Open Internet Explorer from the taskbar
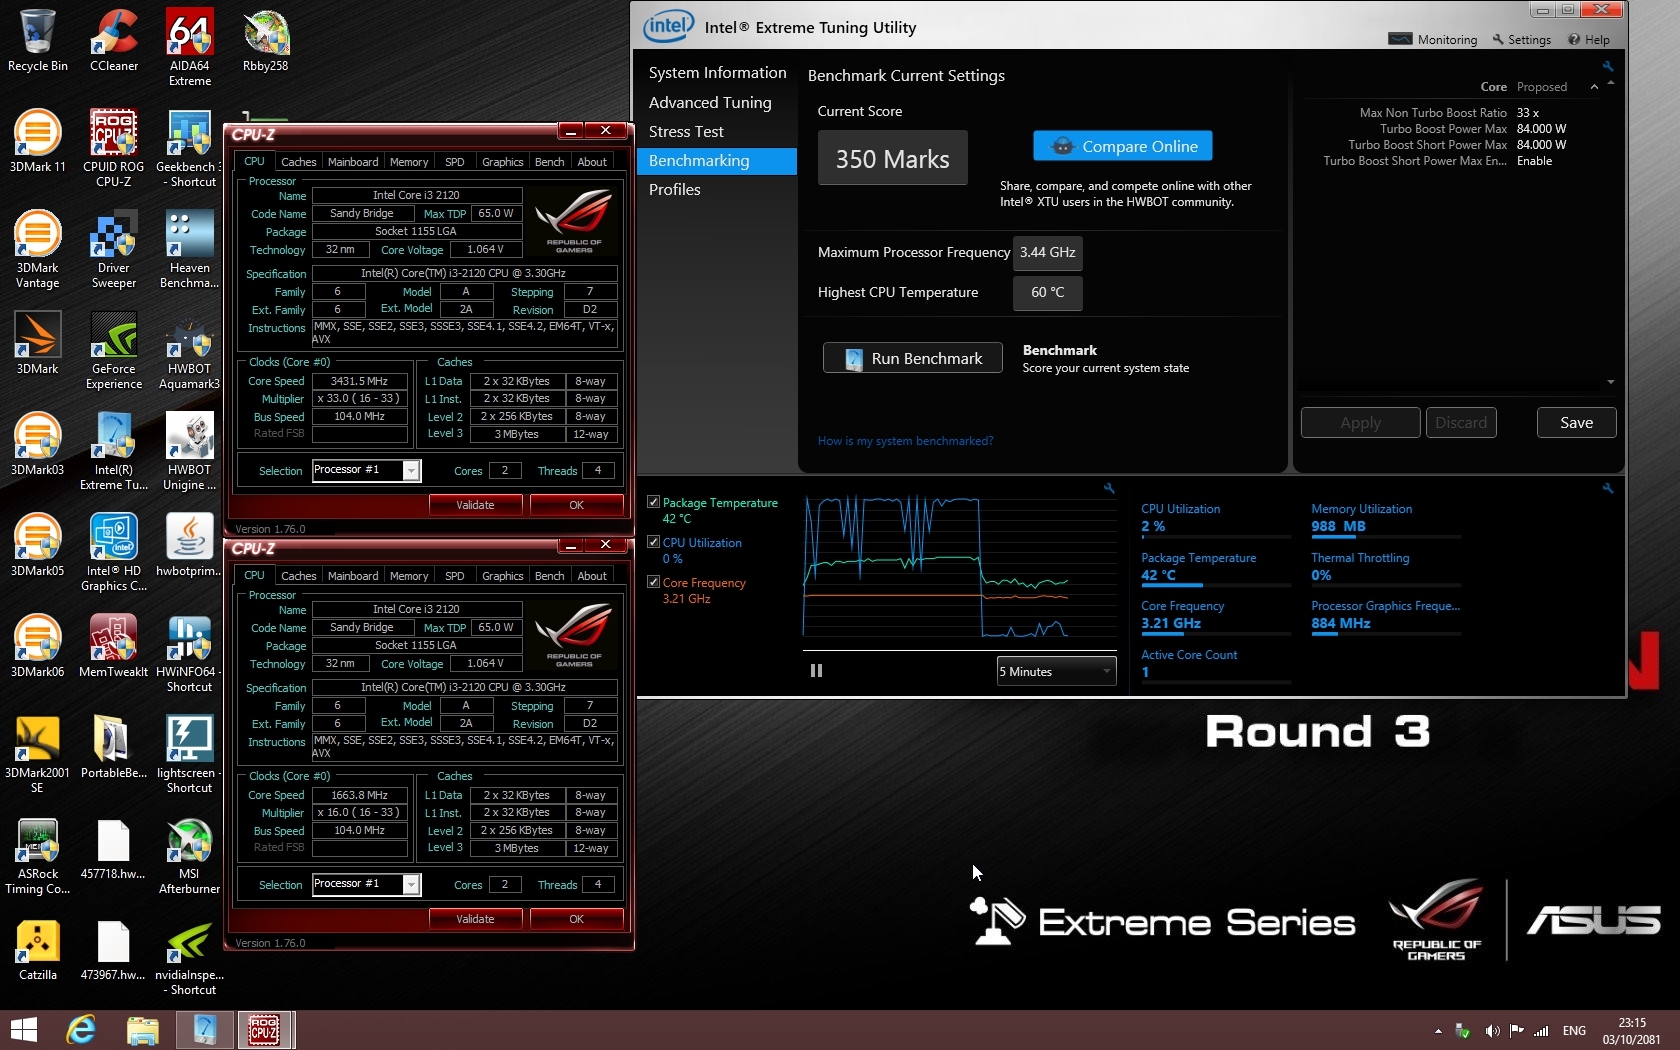Viewport: 1680px width, 1050px height. (81, 1029)
